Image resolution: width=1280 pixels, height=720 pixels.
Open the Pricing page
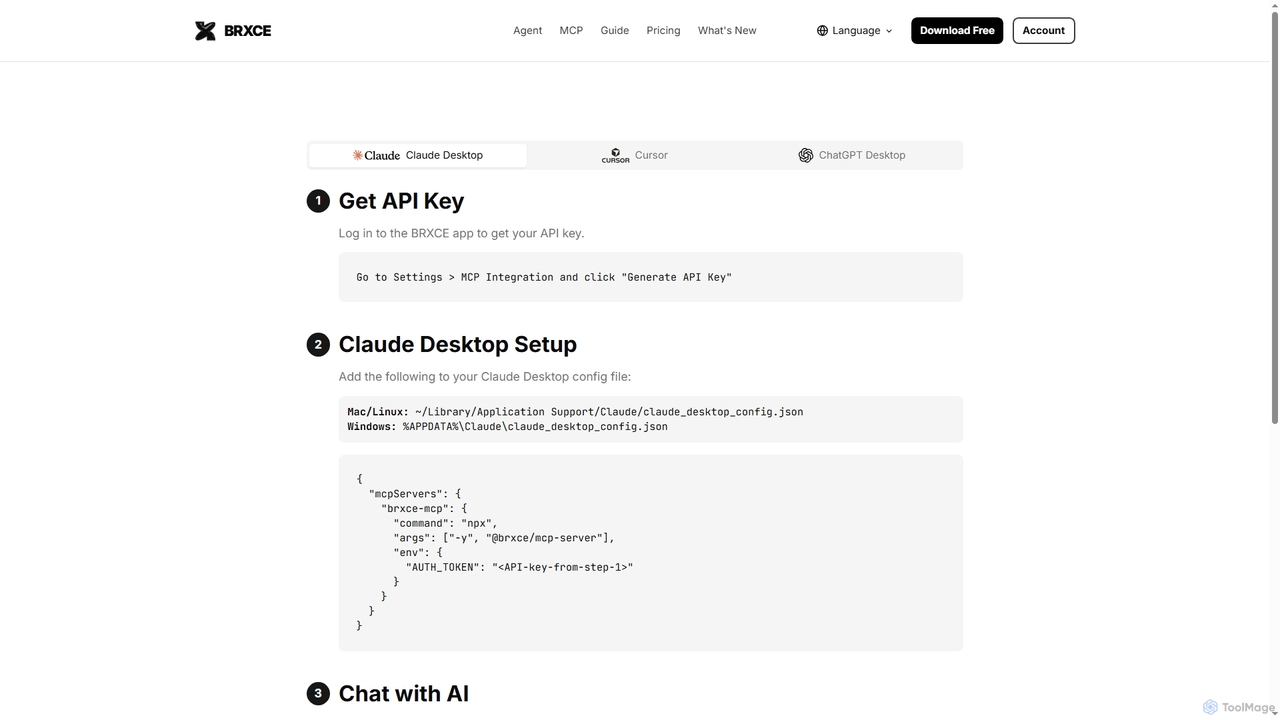[x=663, y=31]
